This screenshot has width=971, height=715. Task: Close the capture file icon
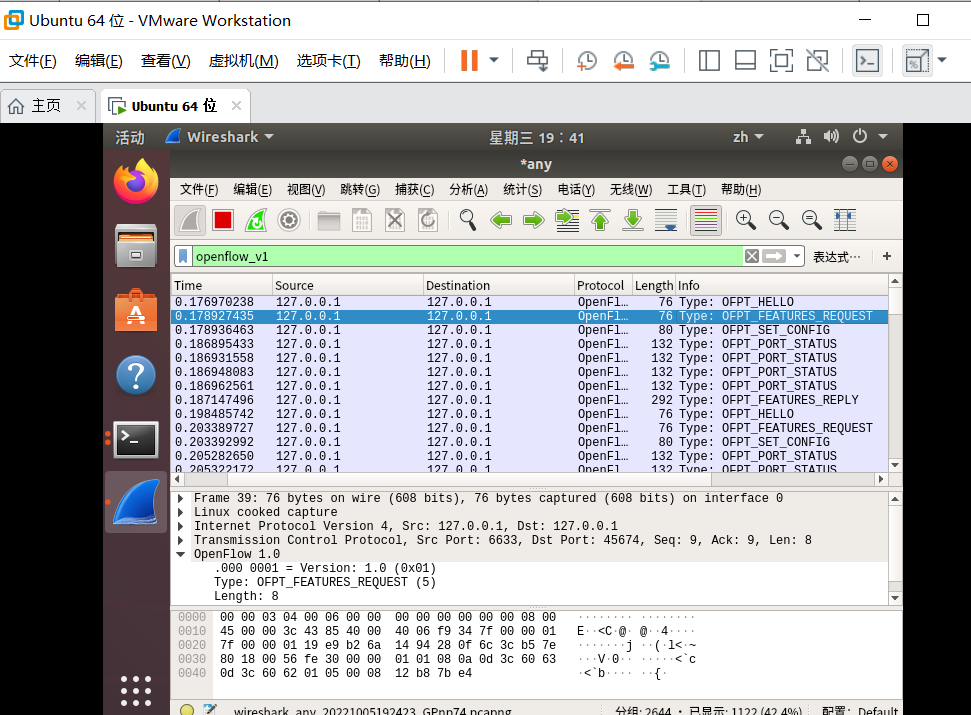[394, 220]
